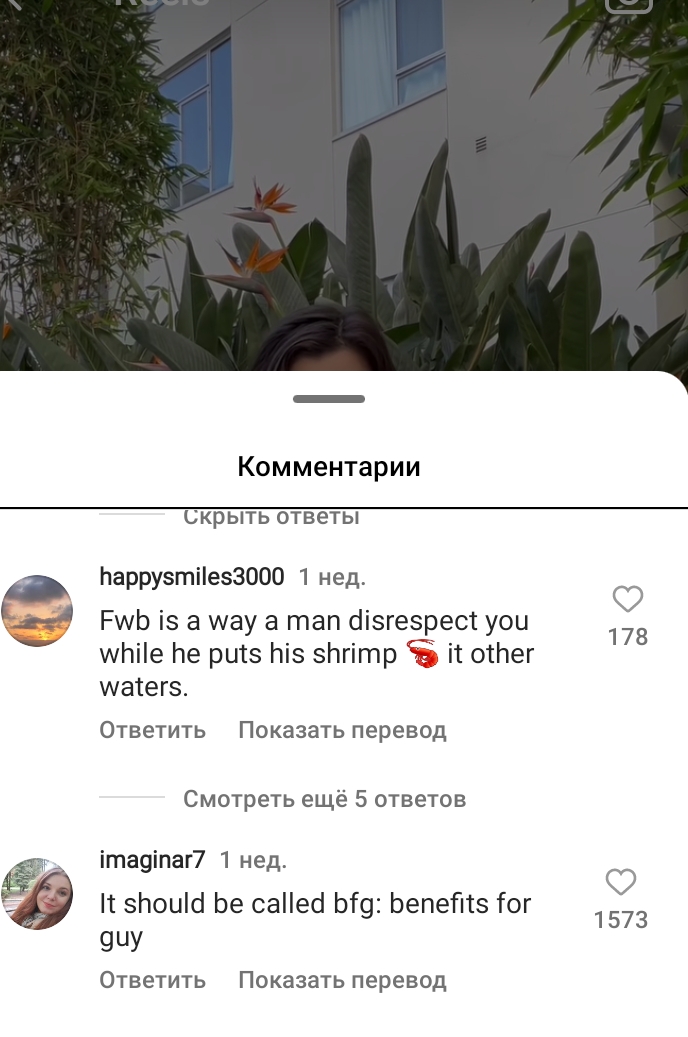
Task: Tap the 178 likes count
Action: point(628,637)
